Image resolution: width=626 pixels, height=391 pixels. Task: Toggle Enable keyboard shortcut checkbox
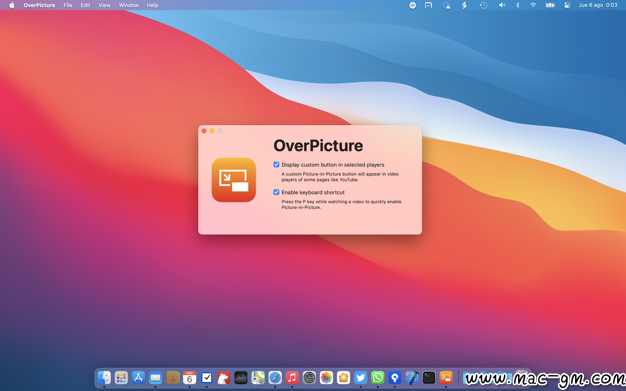[x=276, y=192]
